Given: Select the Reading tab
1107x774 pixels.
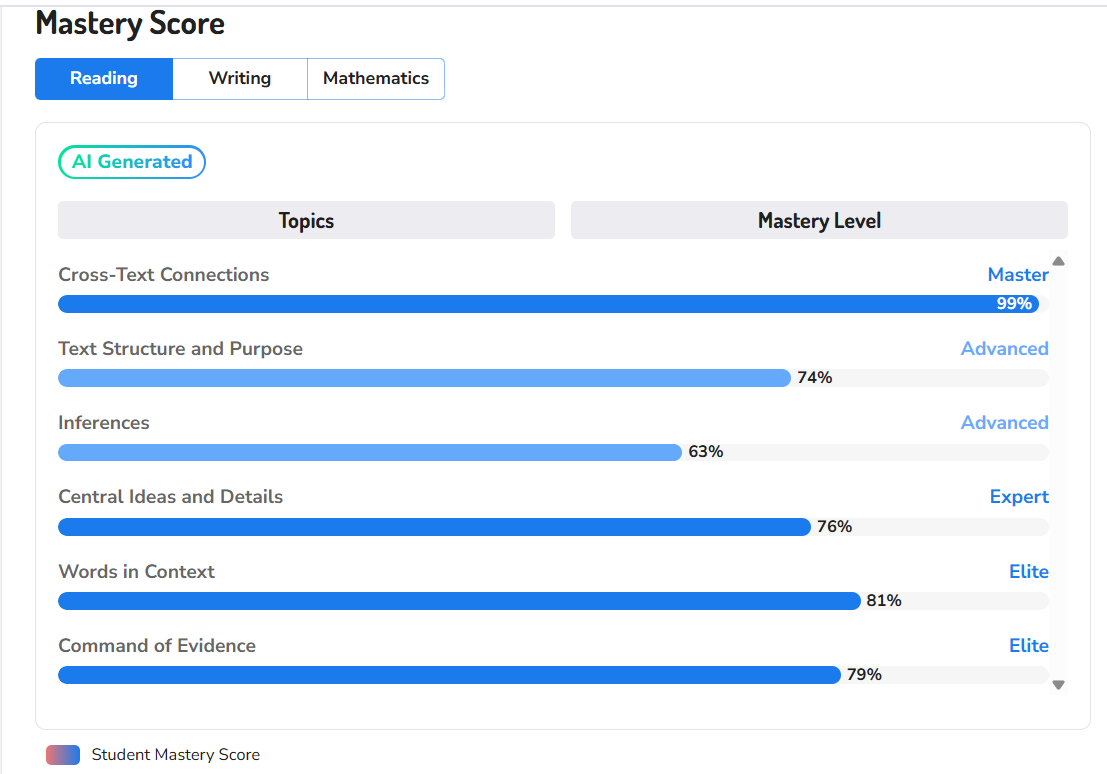Looking at the screenshot, I should [103, 78].
